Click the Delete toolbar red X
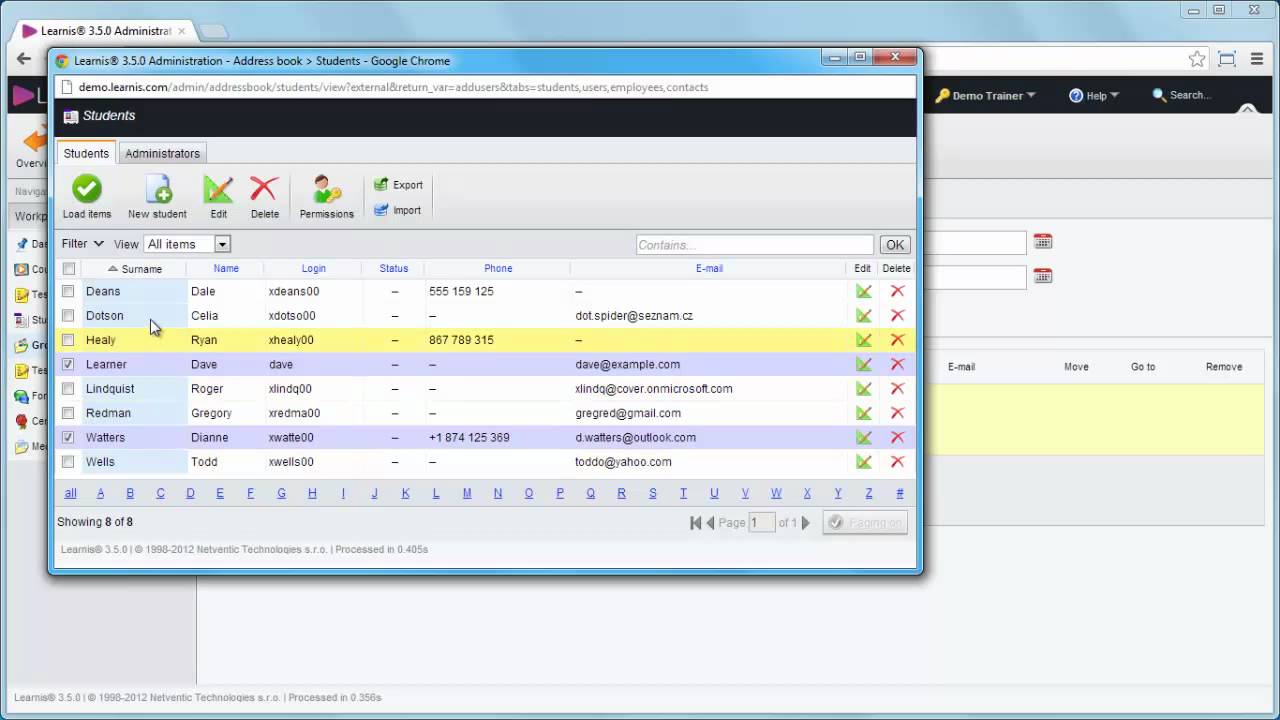1280x720 pixels. click(x=264, y=189)
